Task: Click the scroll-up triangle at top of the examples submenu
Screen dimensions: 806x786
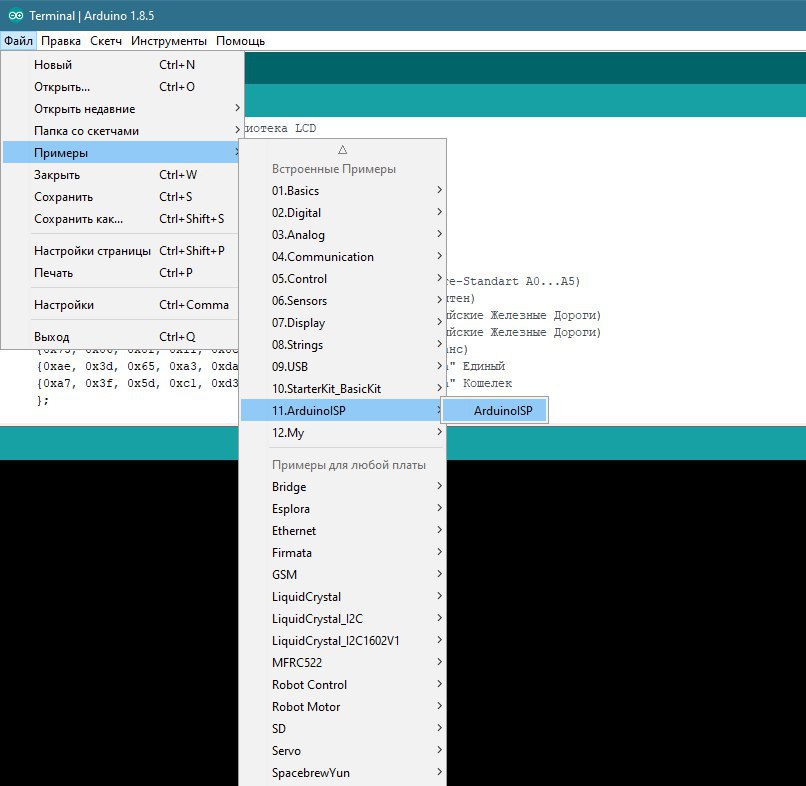Action: coord(343,150)
